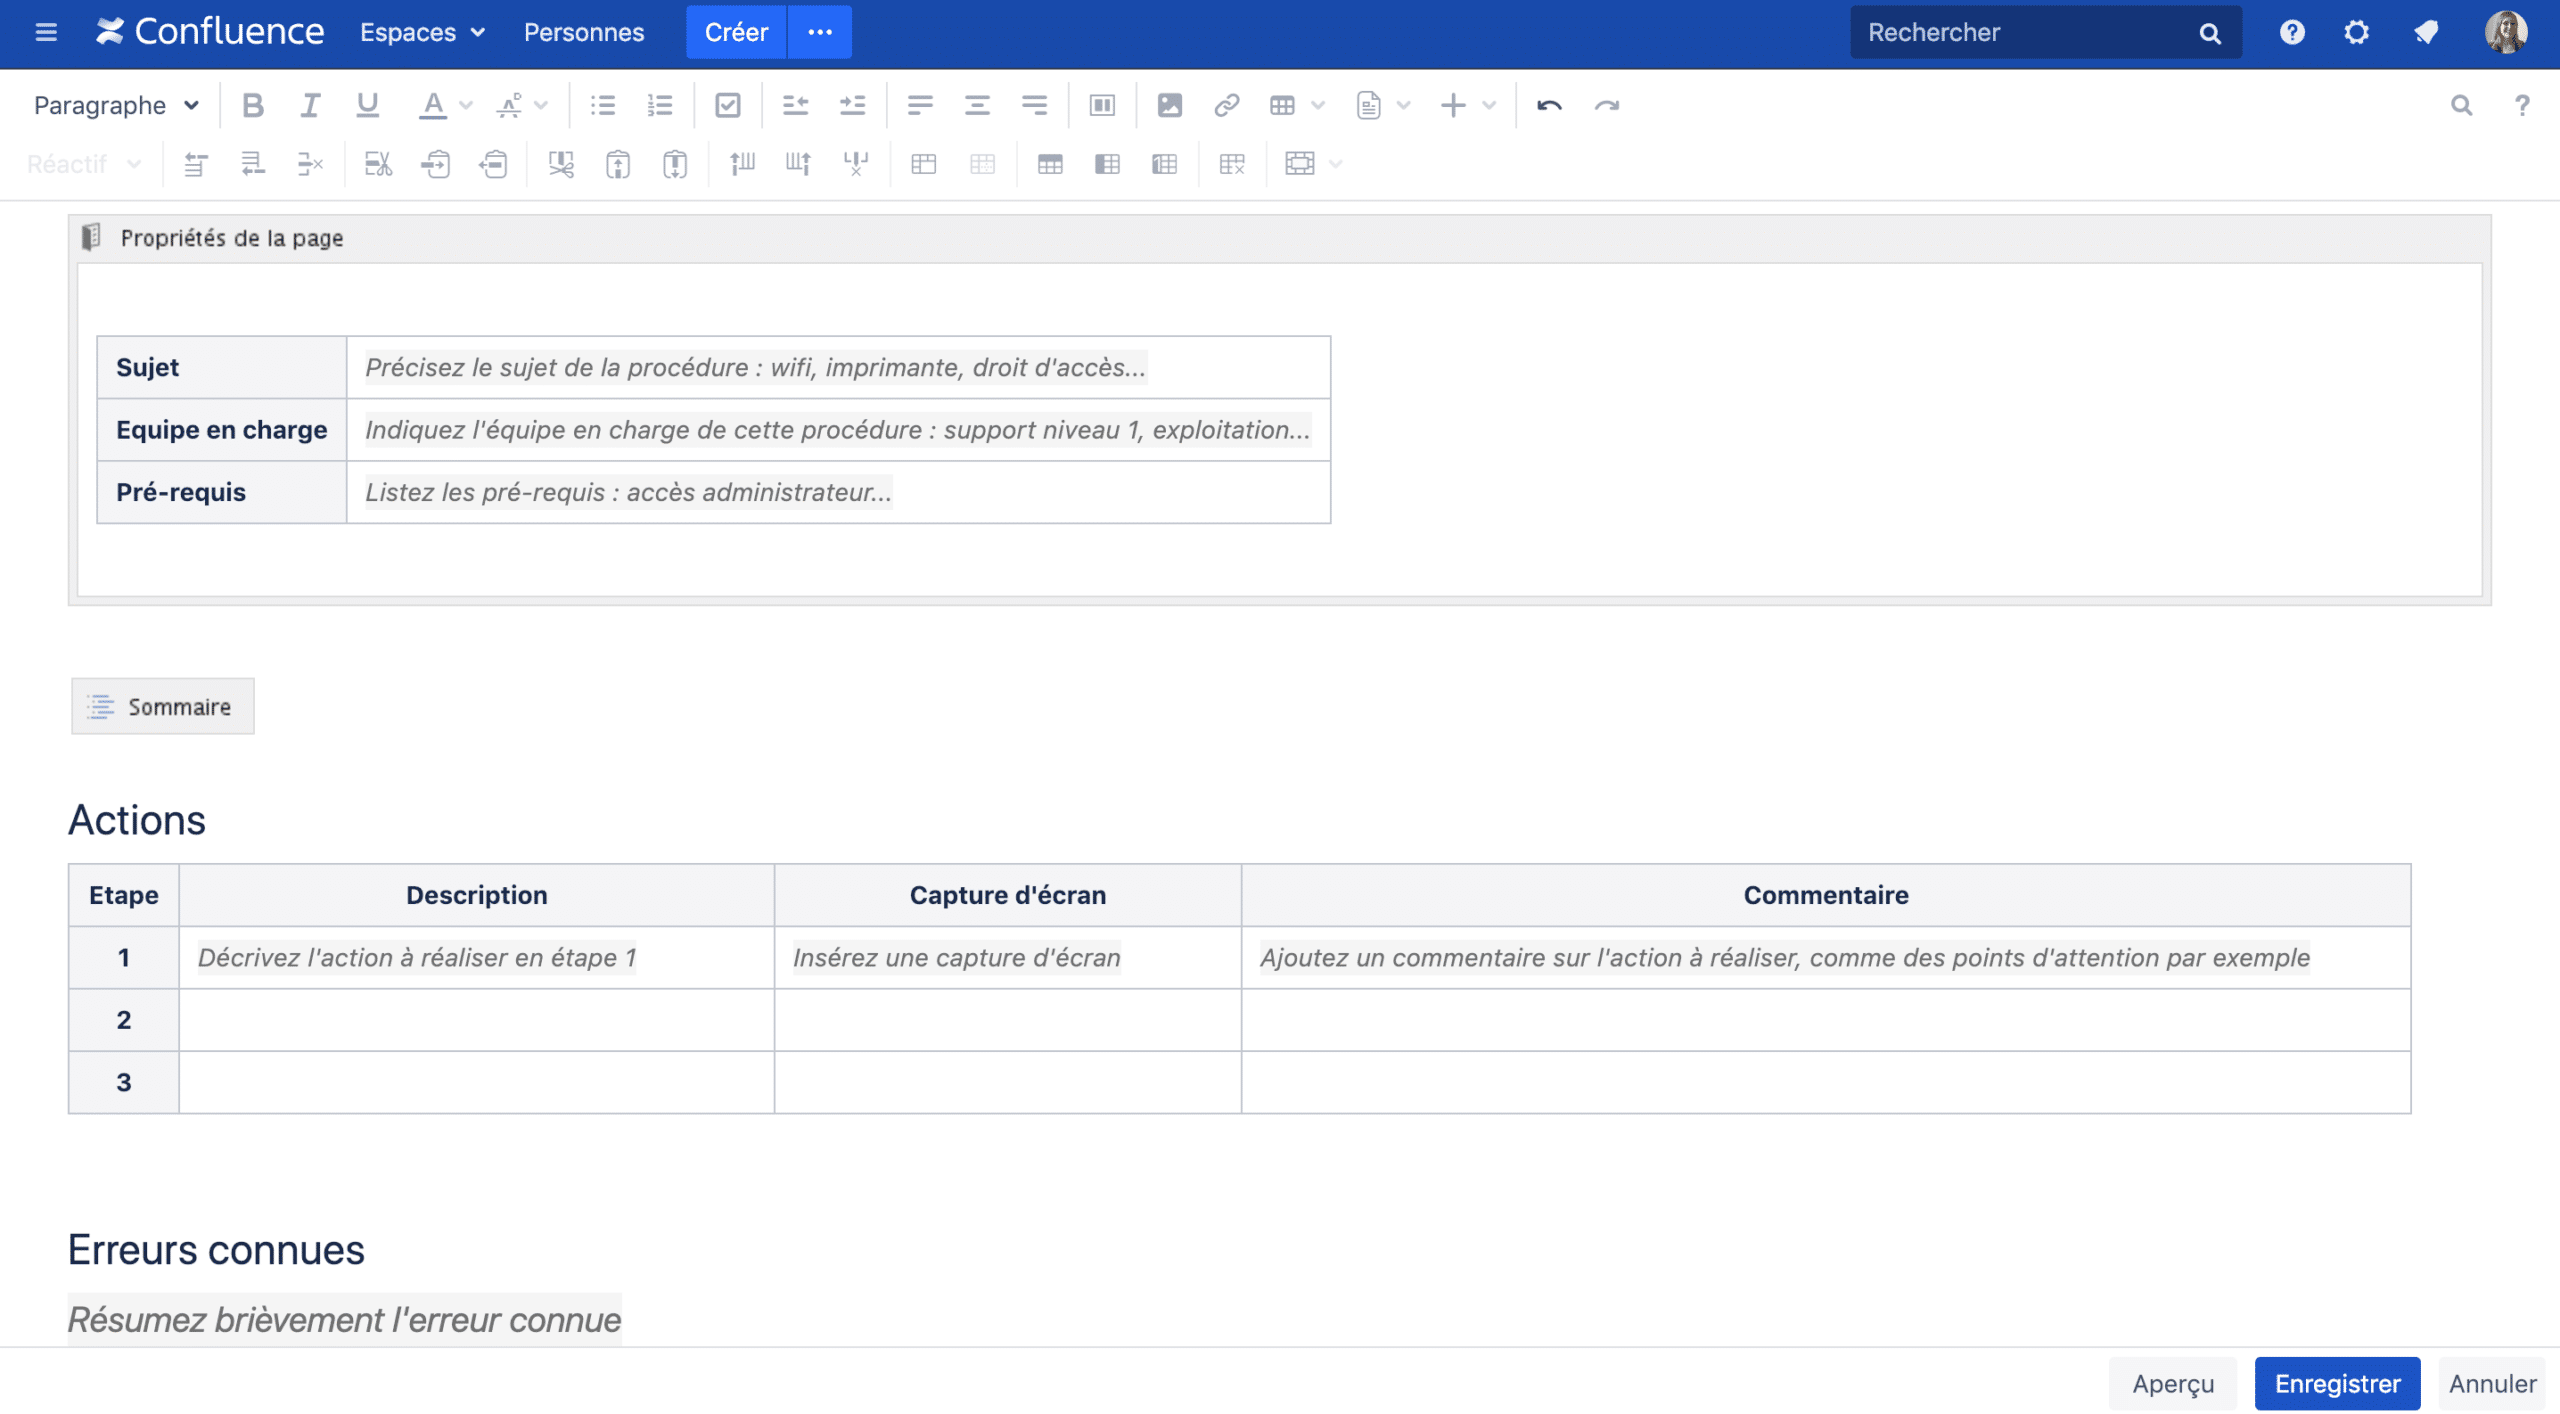Insert an image or file
The width and height of the screenshot is (2560, 1414).
[1169, 105]
